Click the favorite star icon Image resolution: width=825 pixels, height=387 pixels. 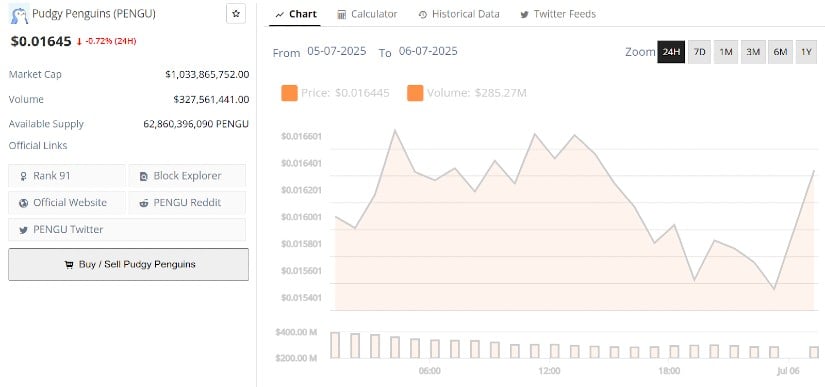pyautogui.click(x=236, y=14)
